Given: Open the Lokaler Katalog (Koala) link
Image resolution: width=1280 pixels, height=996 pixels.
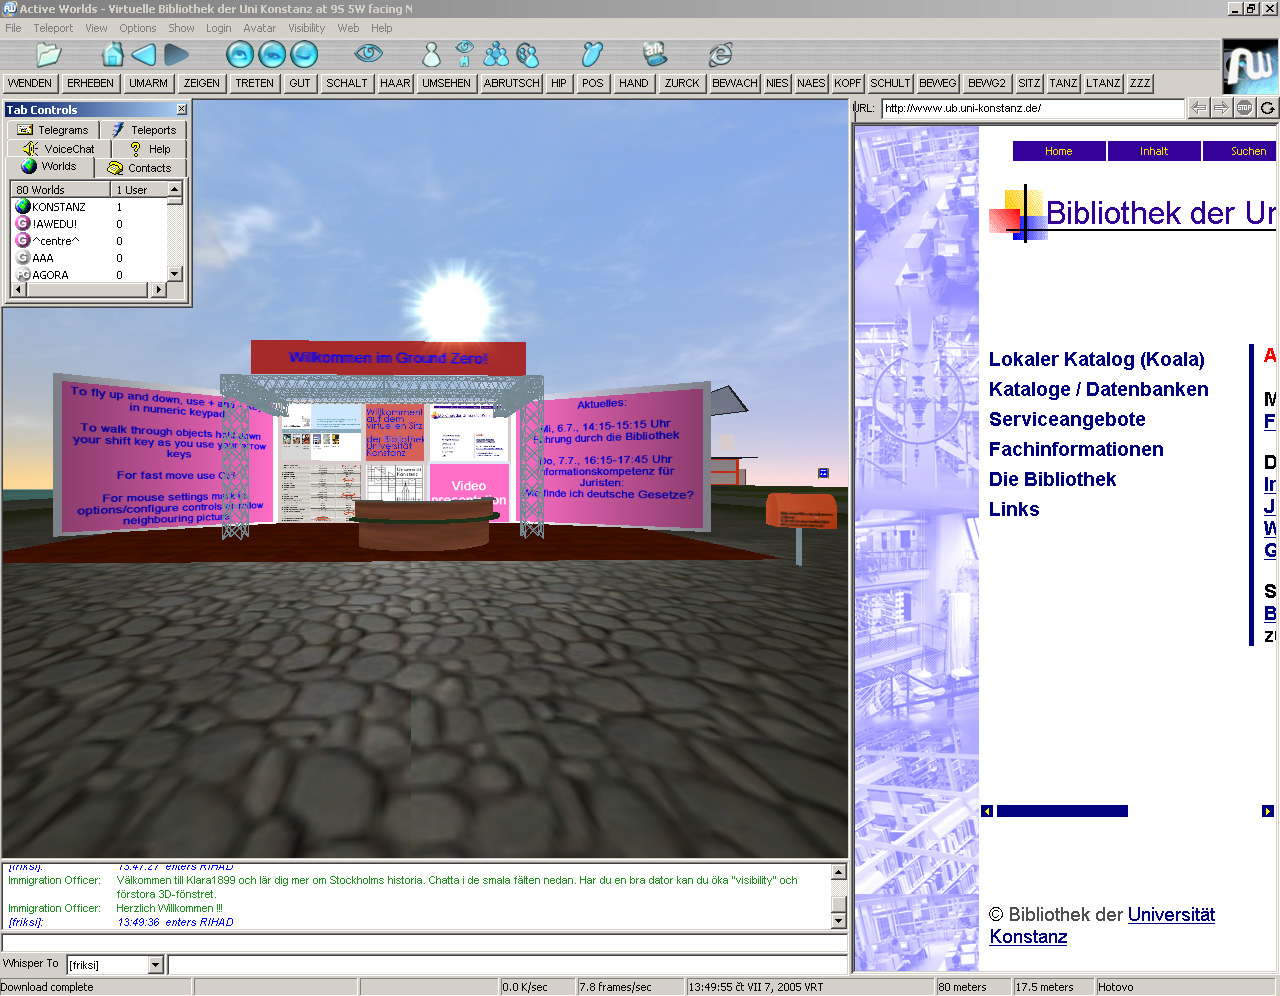Looking at the screenshot, I should point(1096,359).
